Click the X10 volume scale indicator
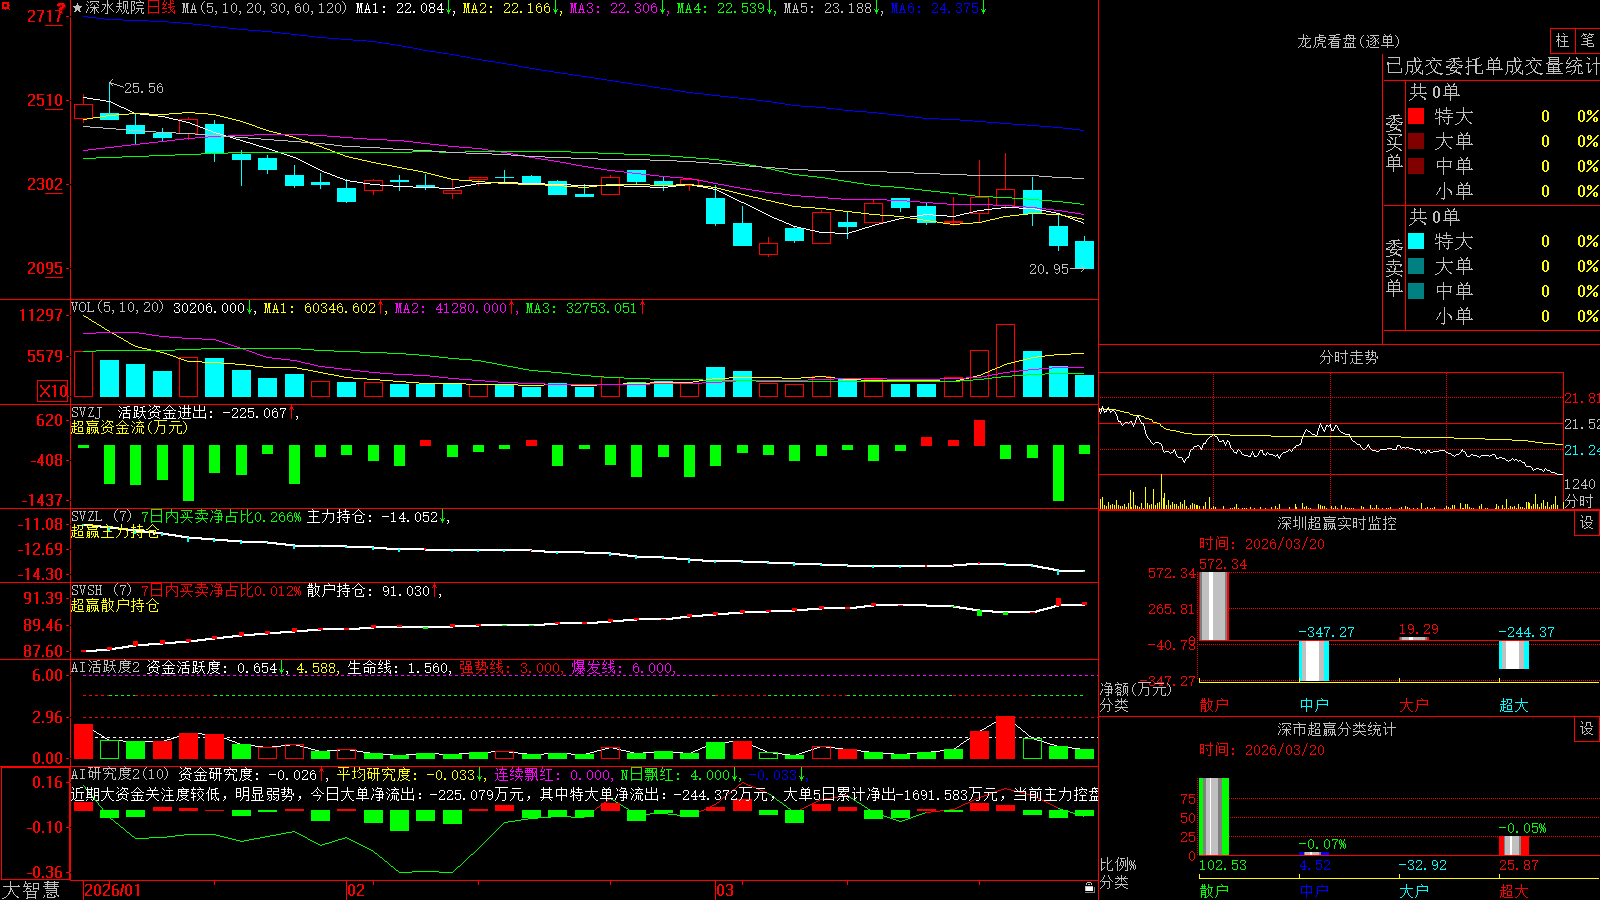 tap(52, 391)
